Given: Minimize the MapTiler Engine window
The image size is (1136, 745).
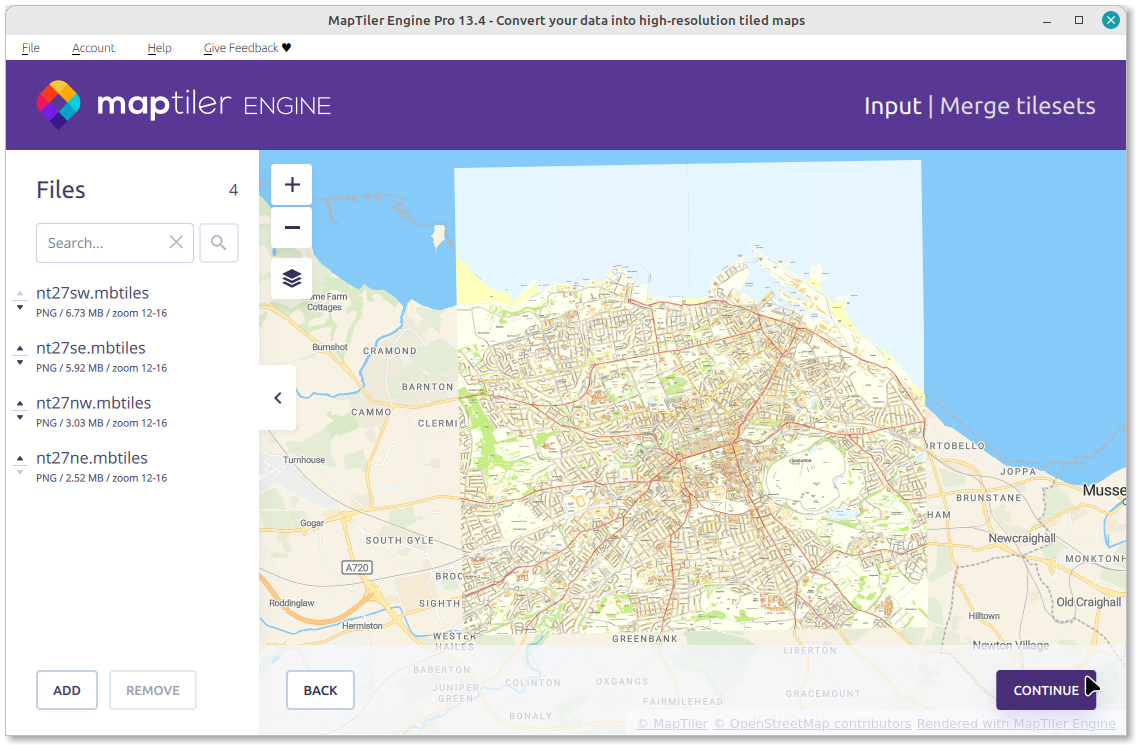Looking at the screenshot, I should coord(1047,20).
